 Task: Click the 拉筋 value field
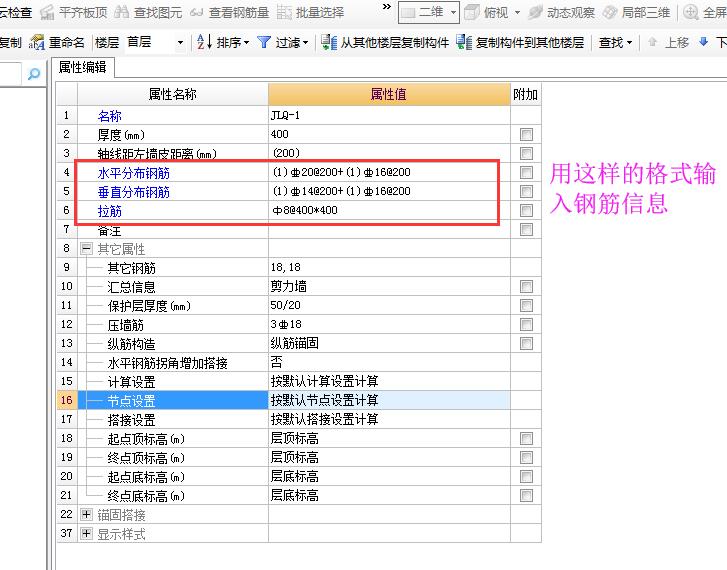click(x=389, y=211)
